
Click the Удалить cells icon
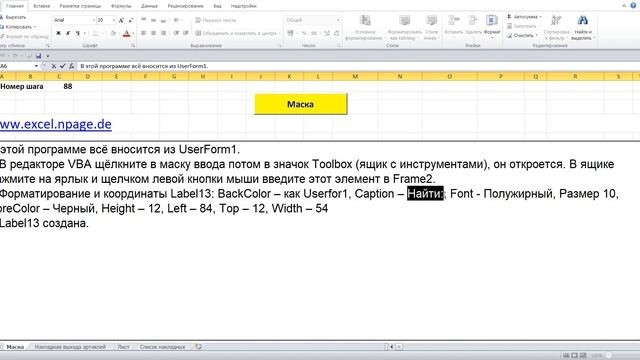[x=473, y=20]
